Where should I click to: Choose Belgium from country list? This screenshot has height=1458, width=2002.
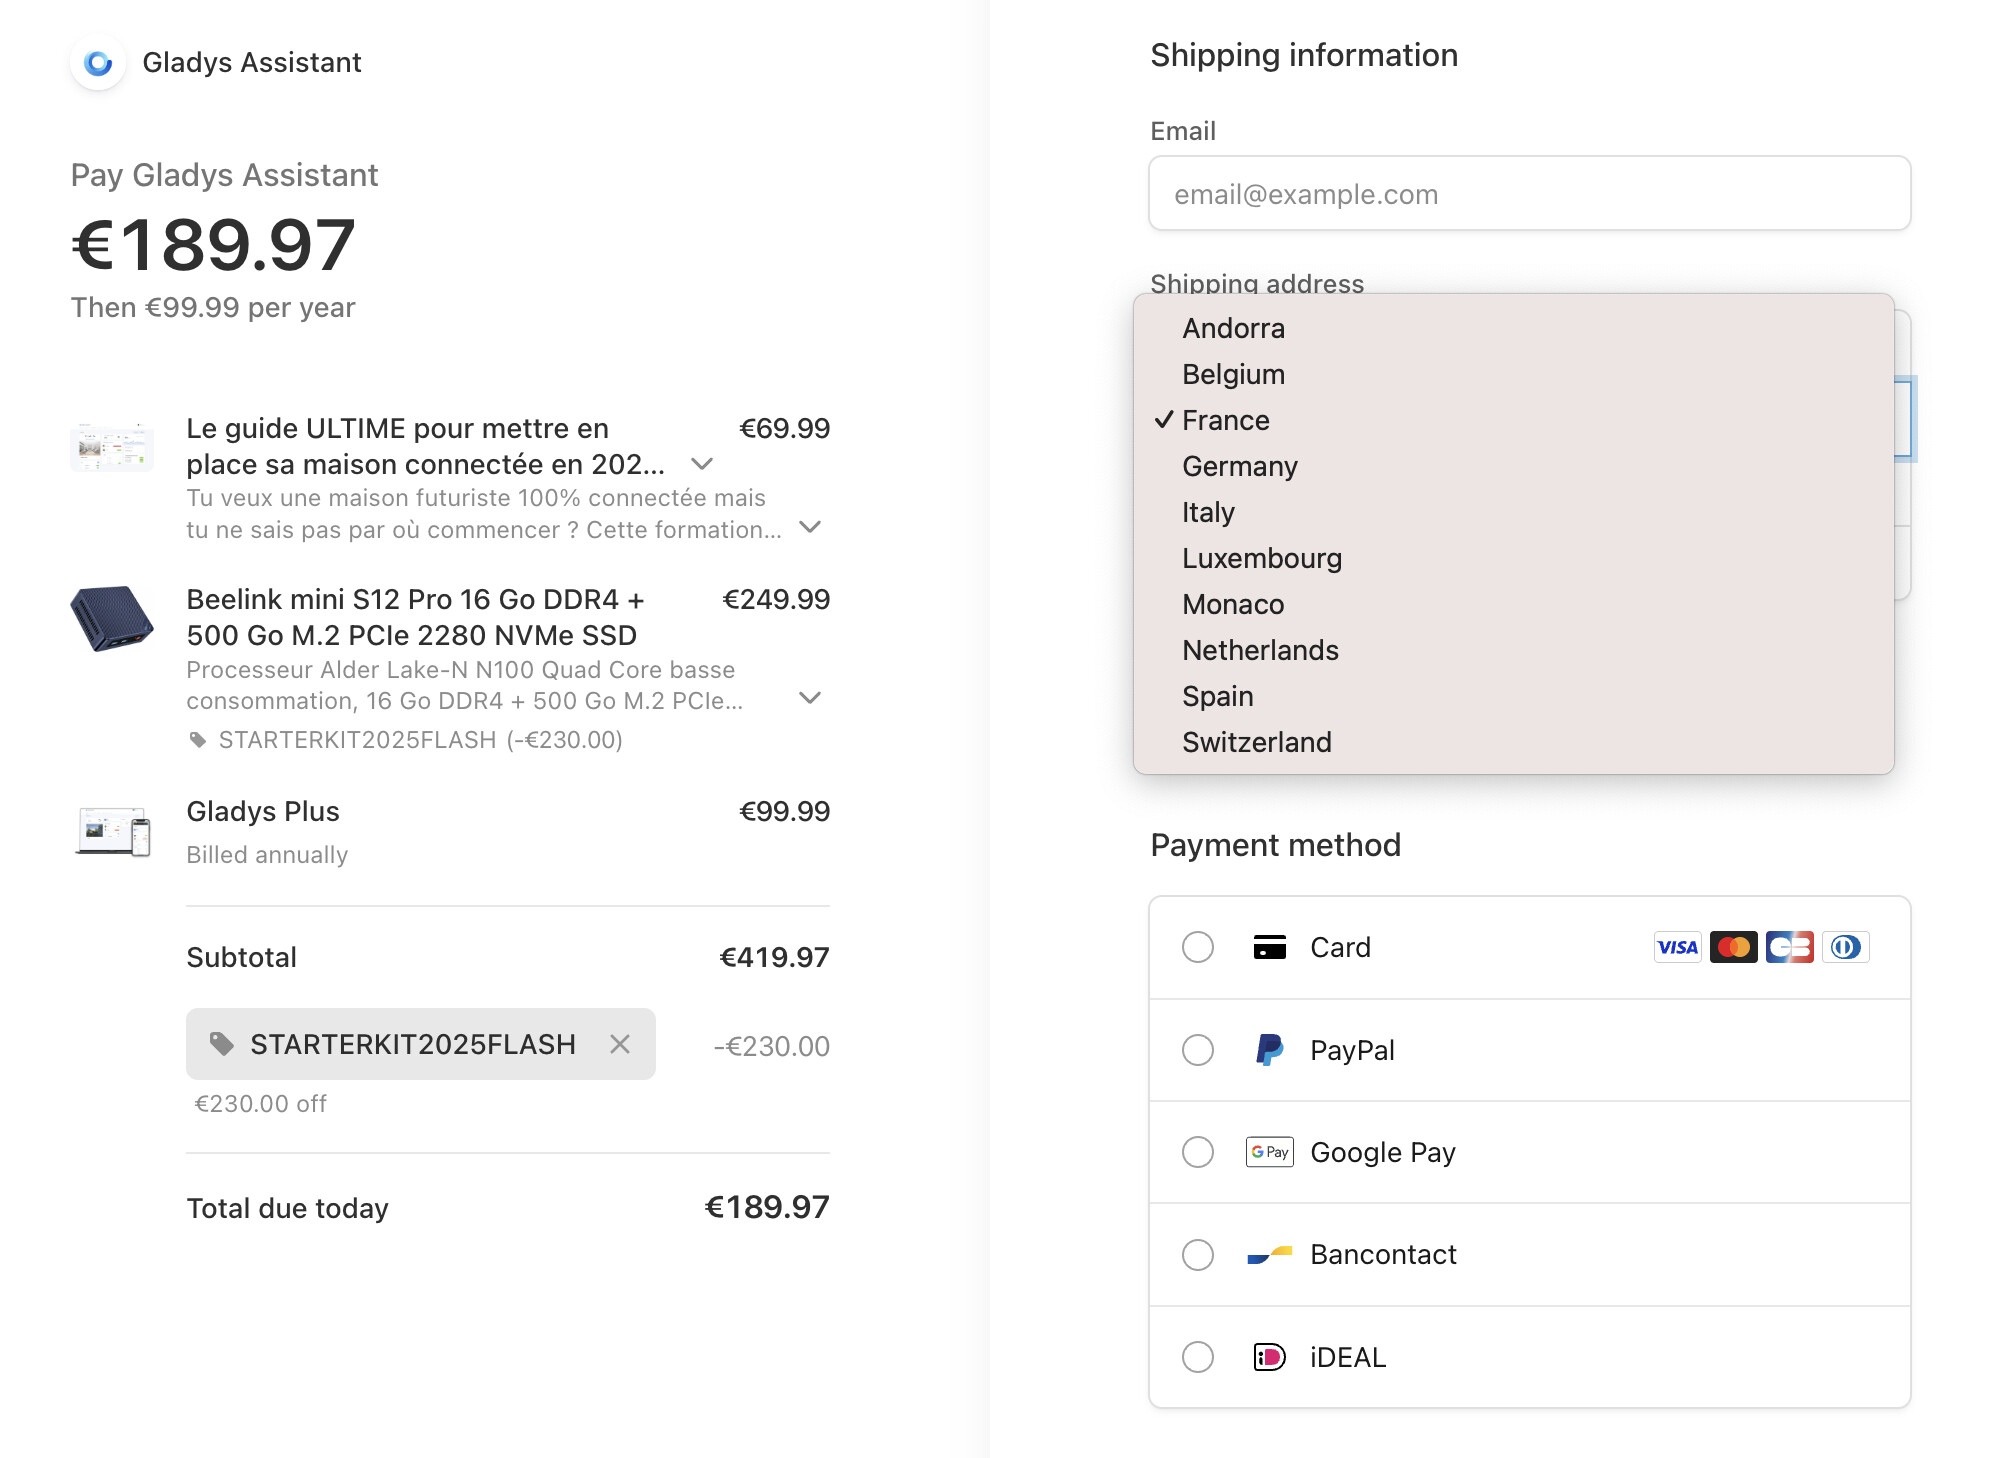tap(1513, 374)
